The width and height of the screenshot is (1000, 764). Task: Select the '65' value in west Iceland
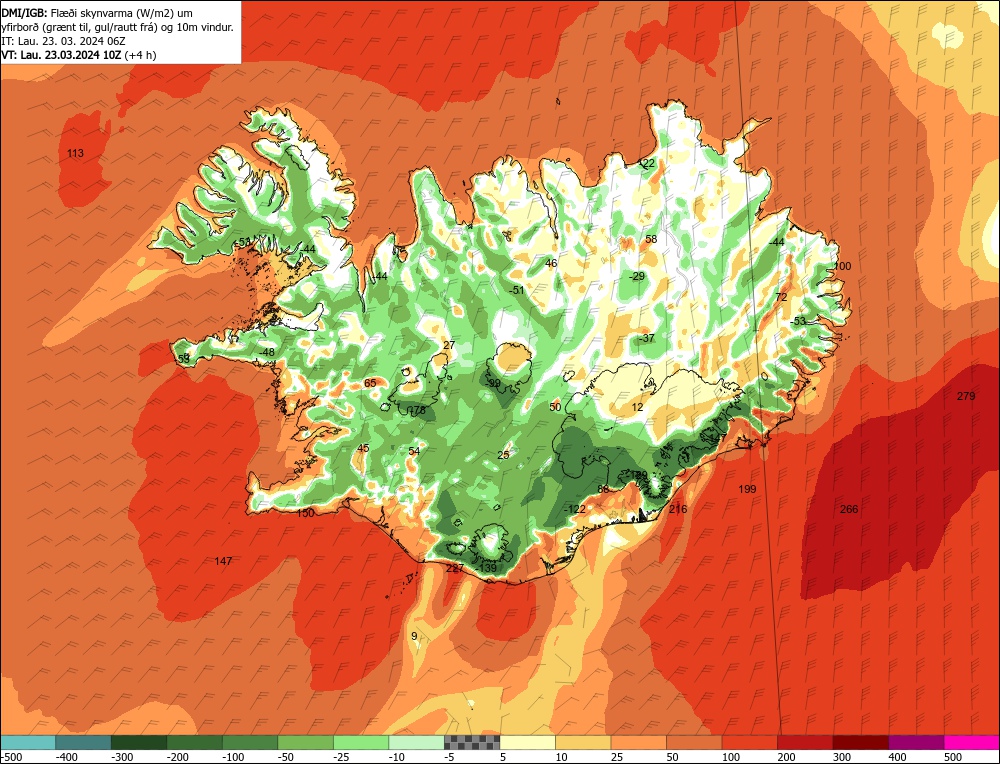pos(371,383)
